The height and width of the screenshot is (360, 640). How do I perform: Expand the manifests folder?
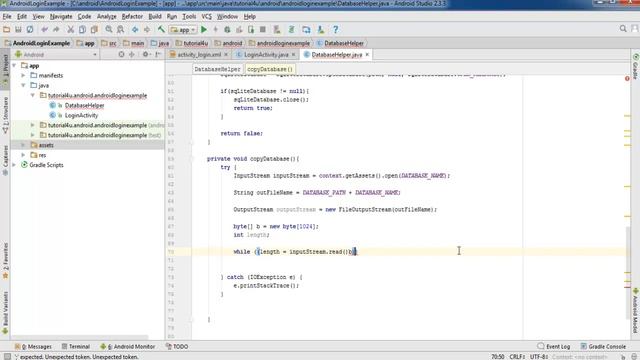click(x=23, y=76)
